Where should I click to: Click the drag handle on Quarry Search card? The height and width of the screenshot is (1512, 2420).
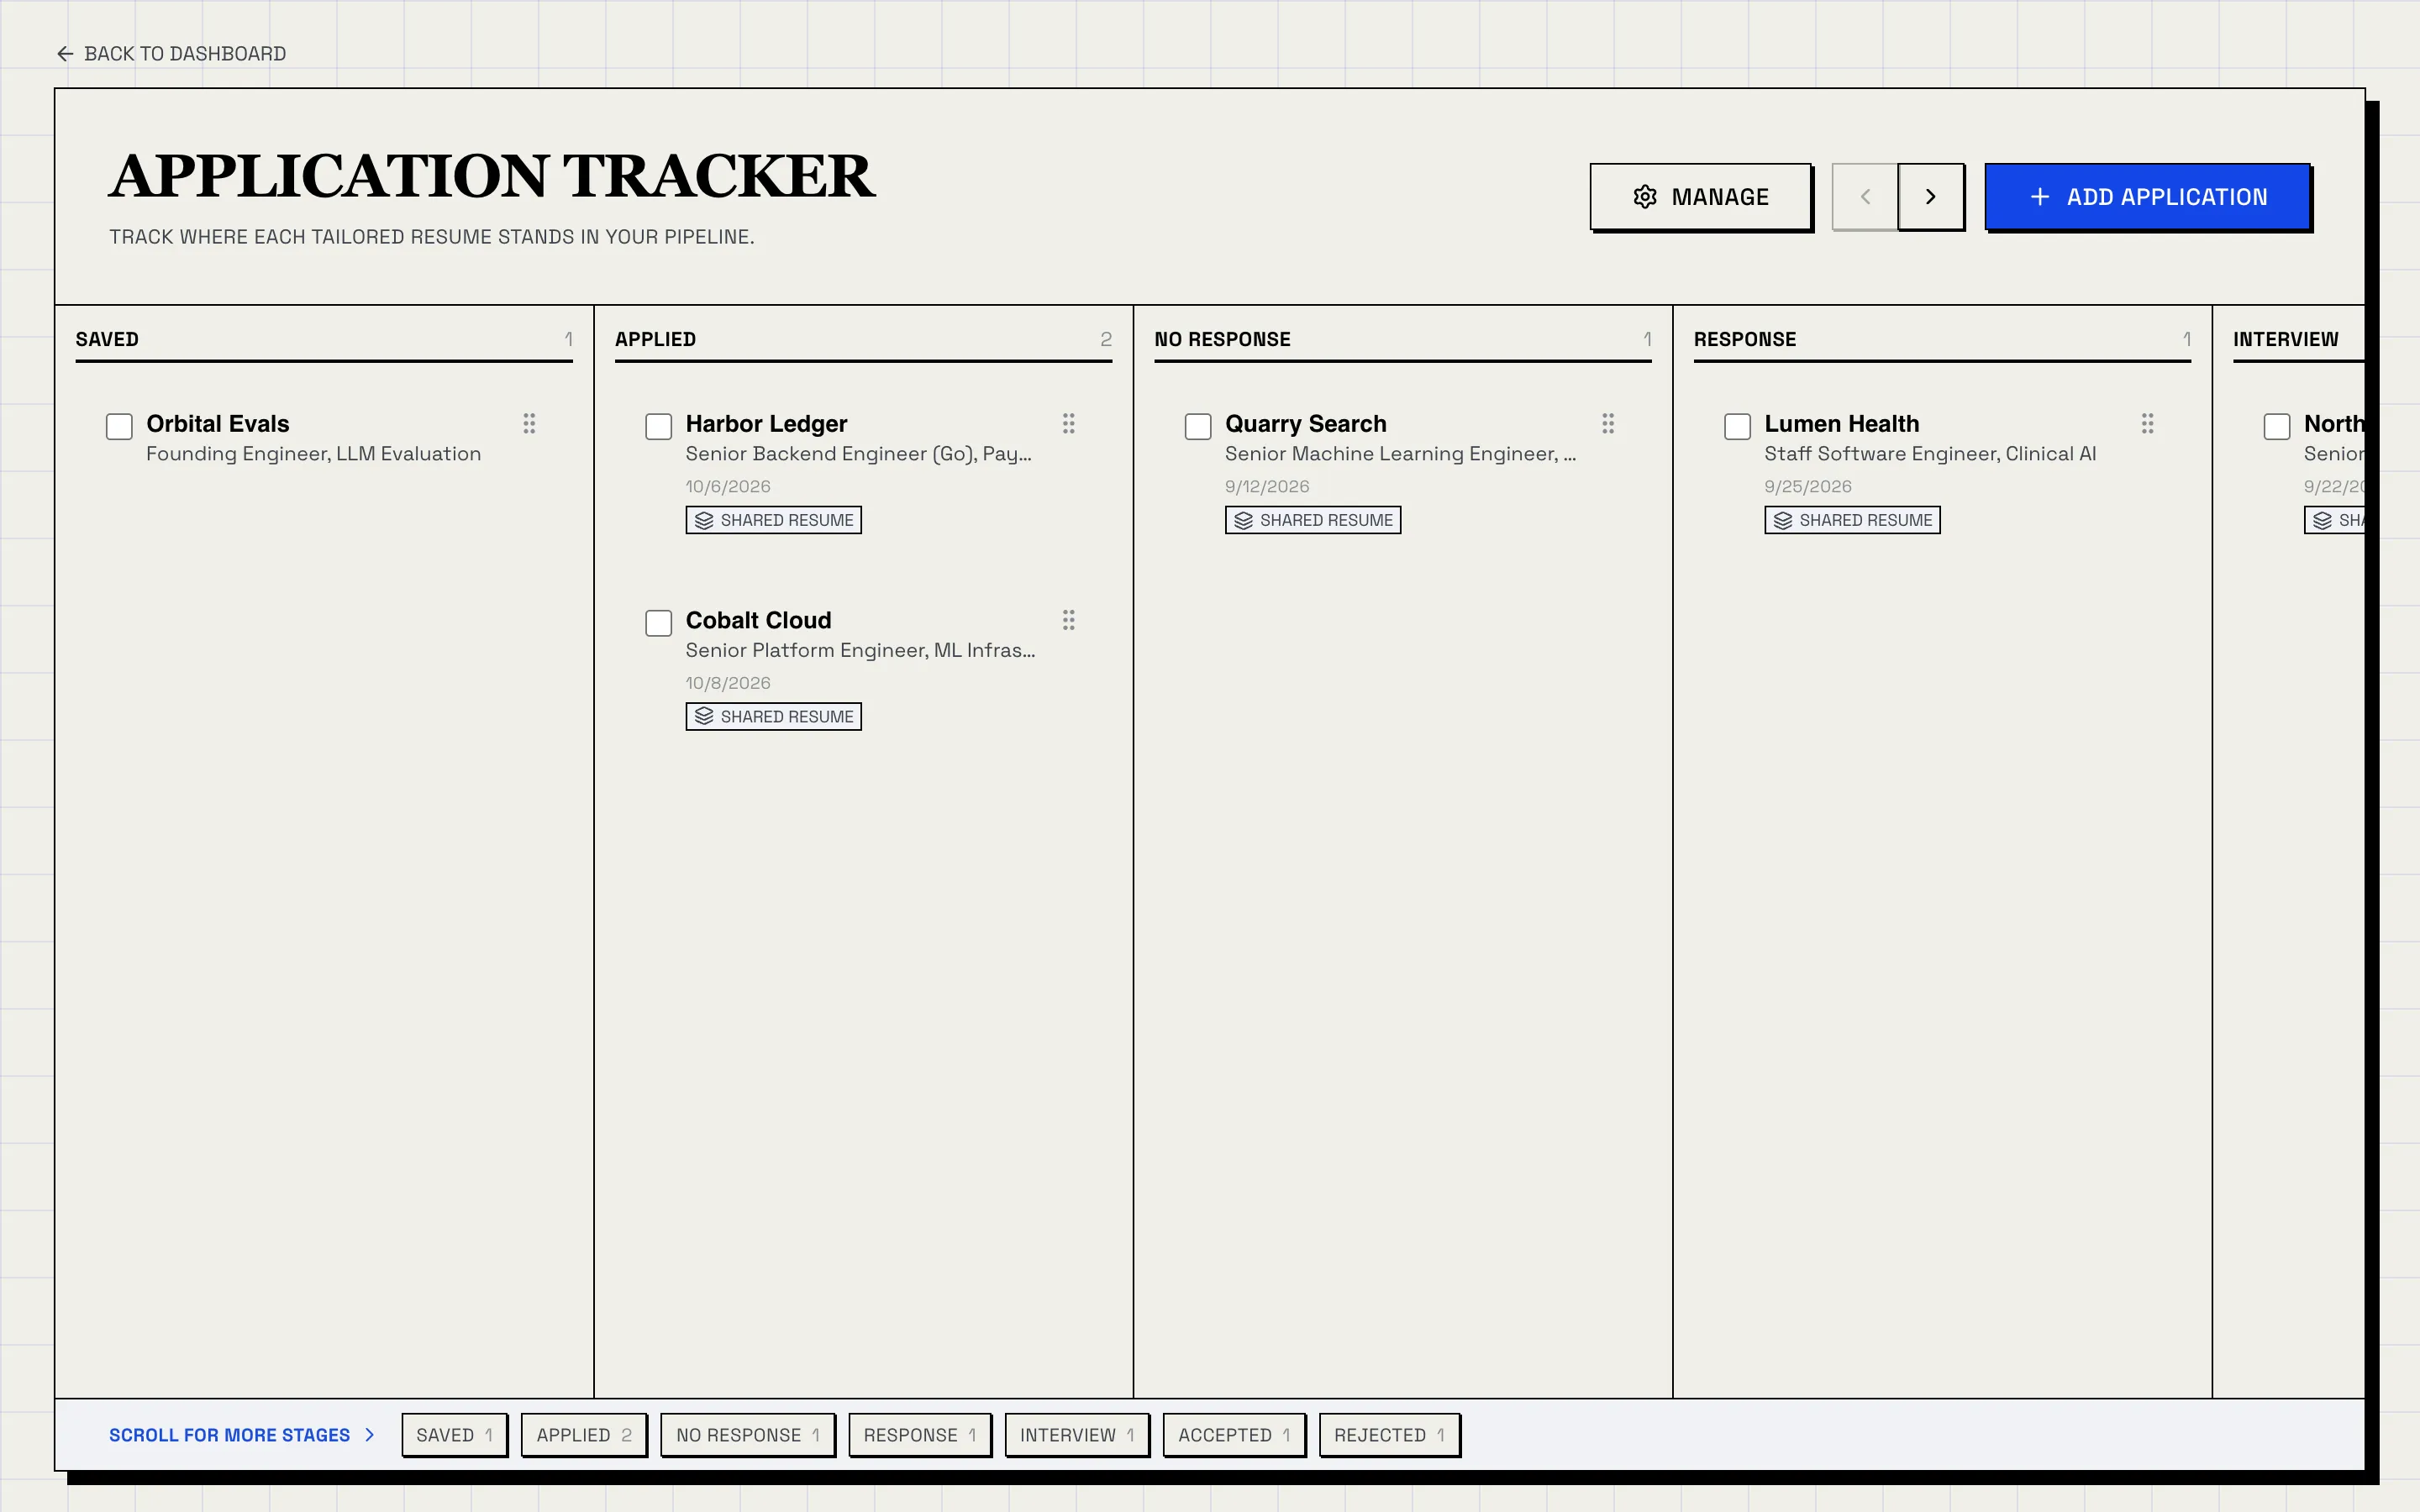[x=1608, y=424]
